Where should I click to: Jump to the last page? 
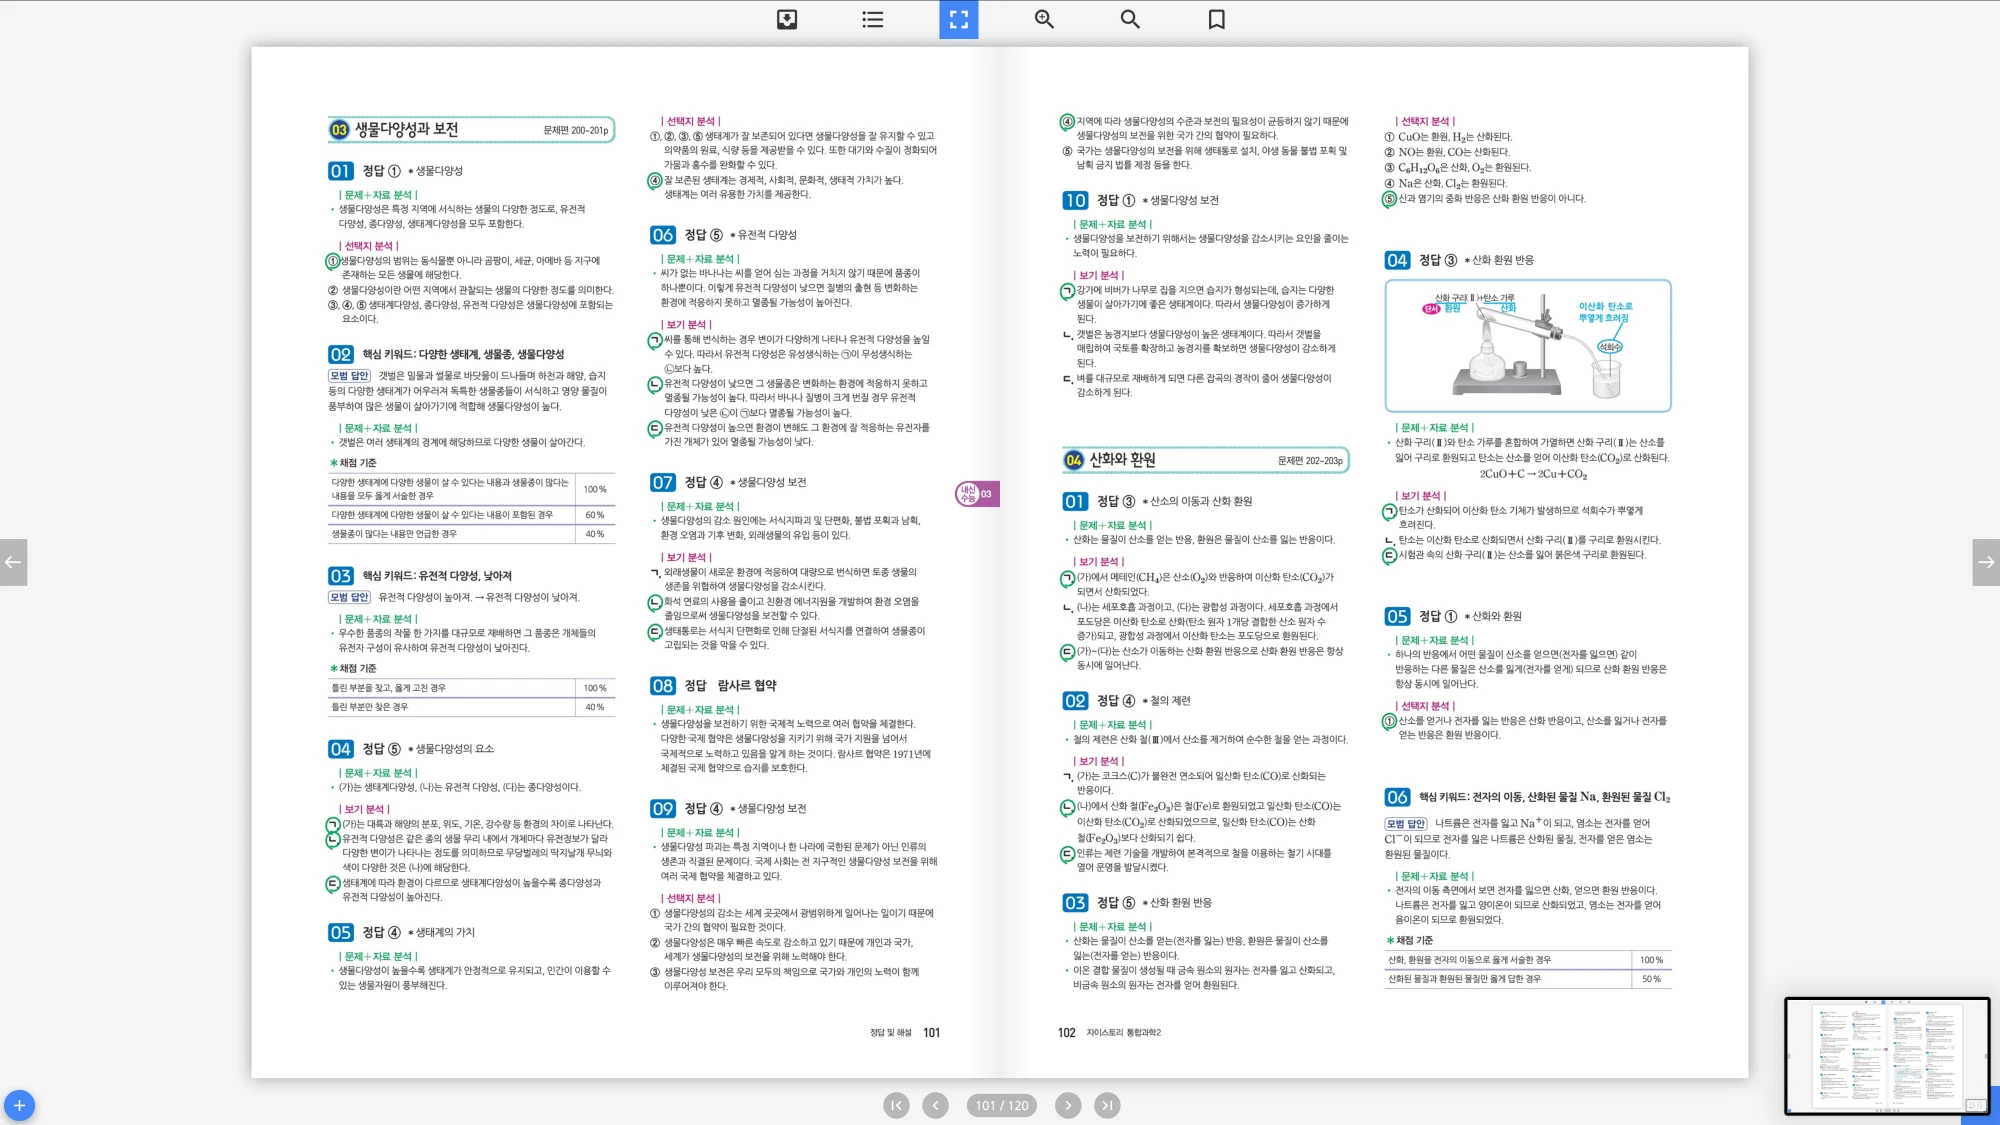pos(1106,1105)
